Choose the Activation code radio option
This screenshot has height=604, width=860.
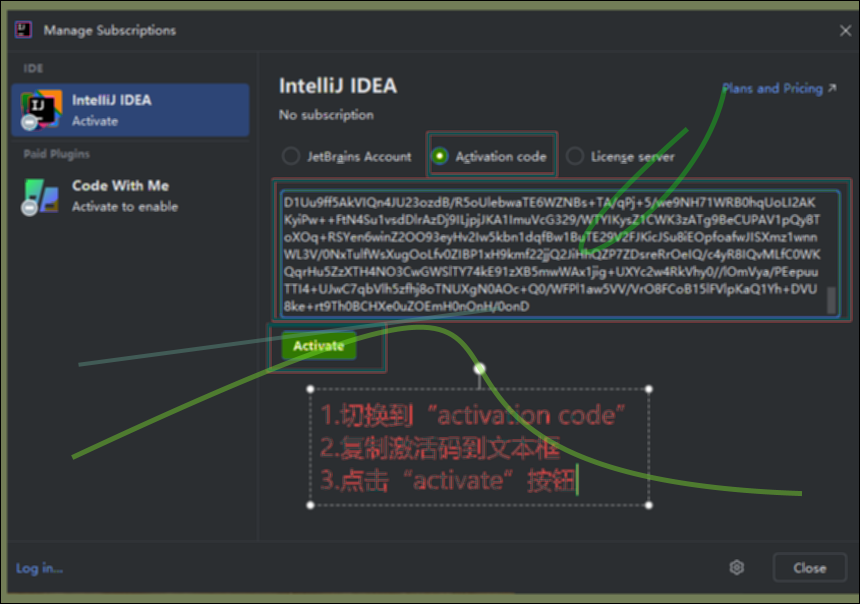[x=489, y=157]
